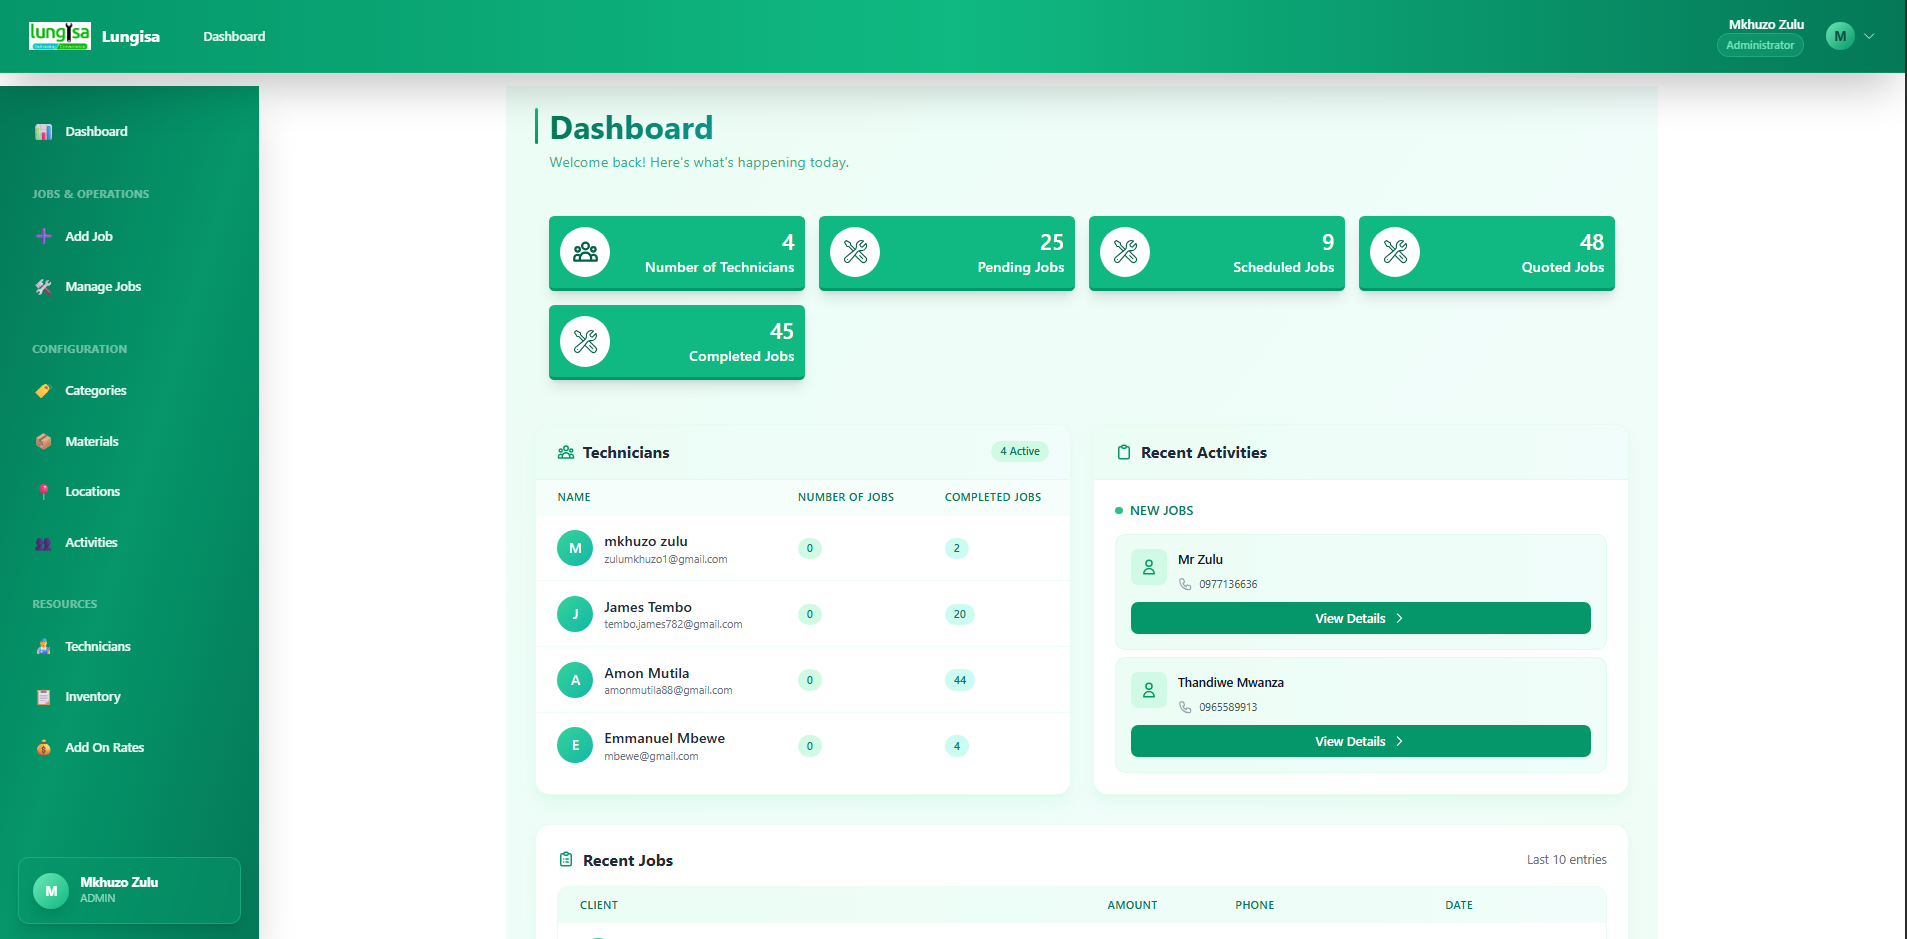Open Dashboard in the sidebar menu

tap(96, 132)
